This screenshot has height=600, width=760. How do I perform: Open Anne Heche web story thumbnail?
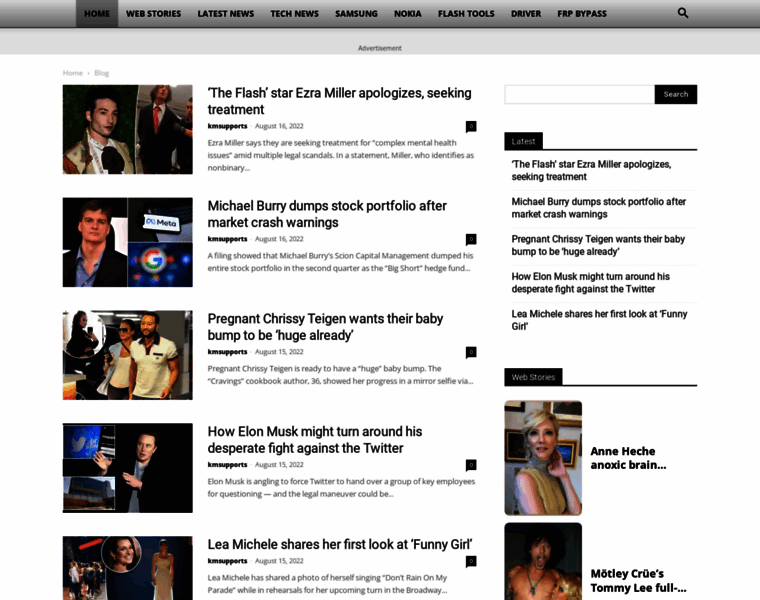pyautogui.click(x=543, y=458)
